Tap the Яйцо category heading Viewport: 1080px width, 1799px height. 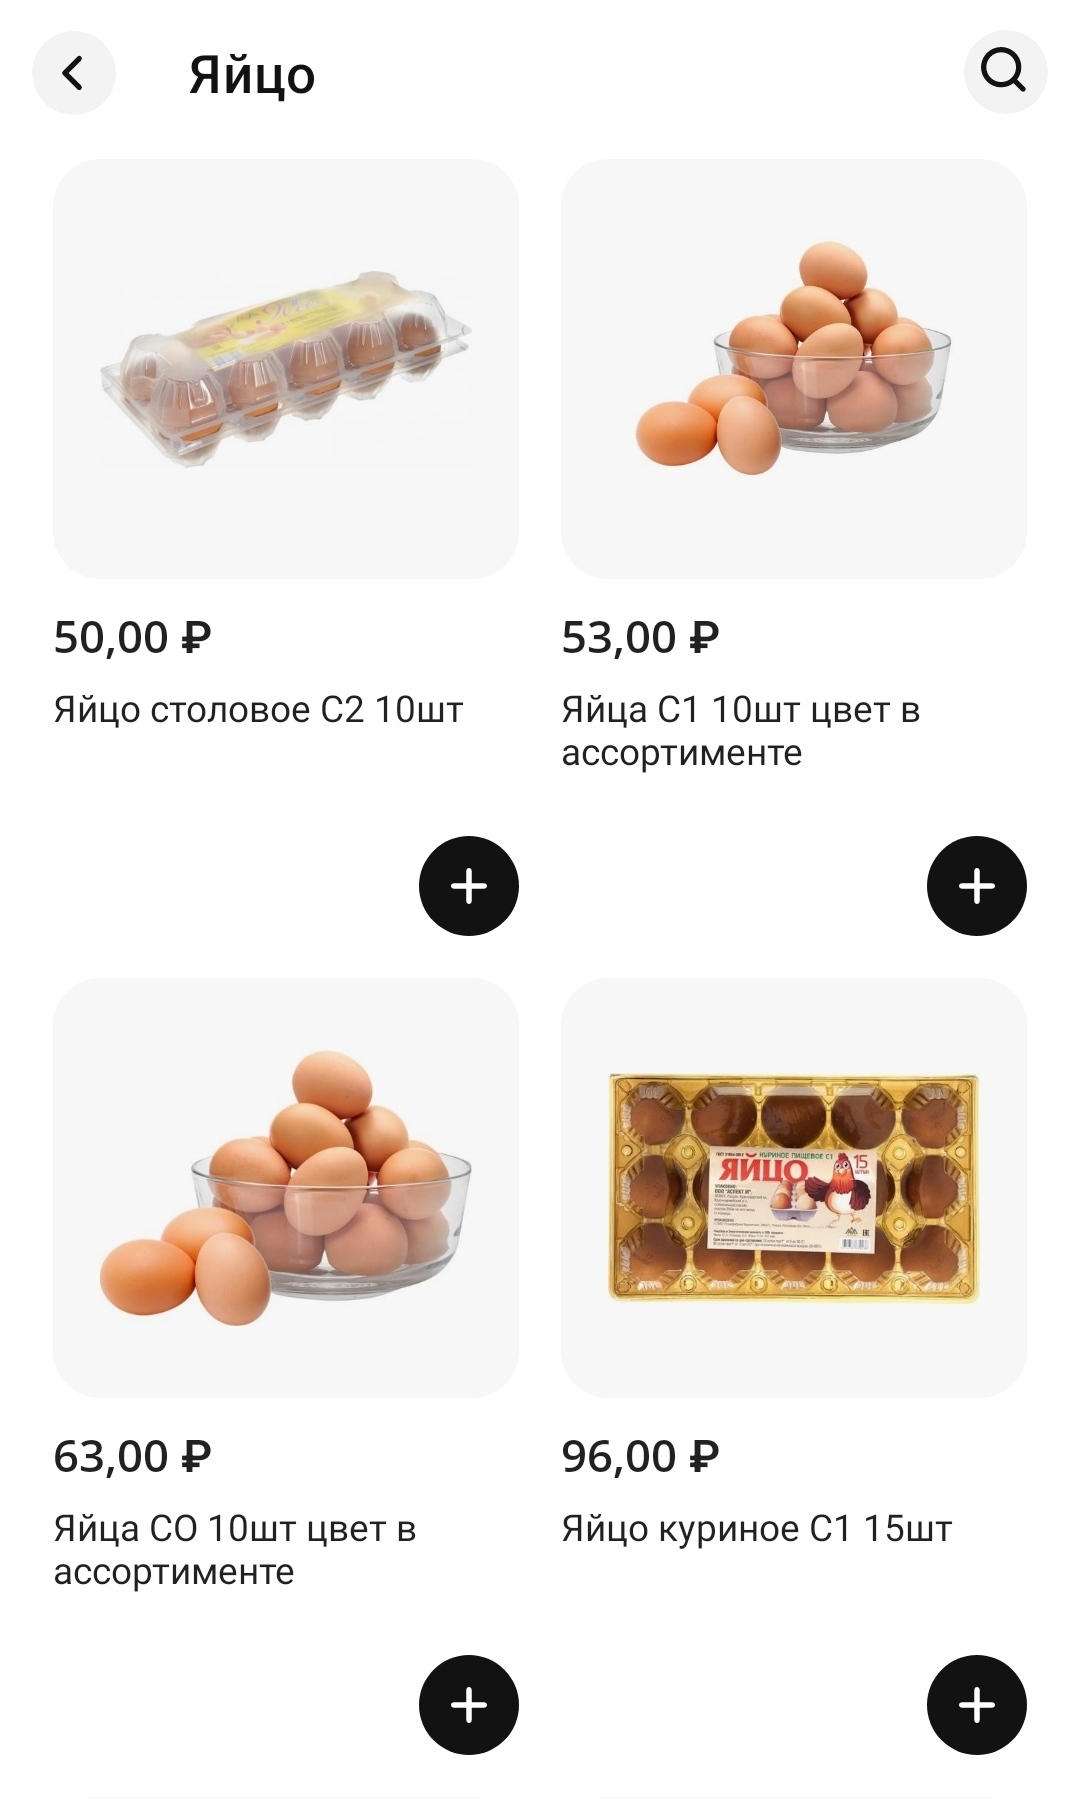tap(252, 75)
